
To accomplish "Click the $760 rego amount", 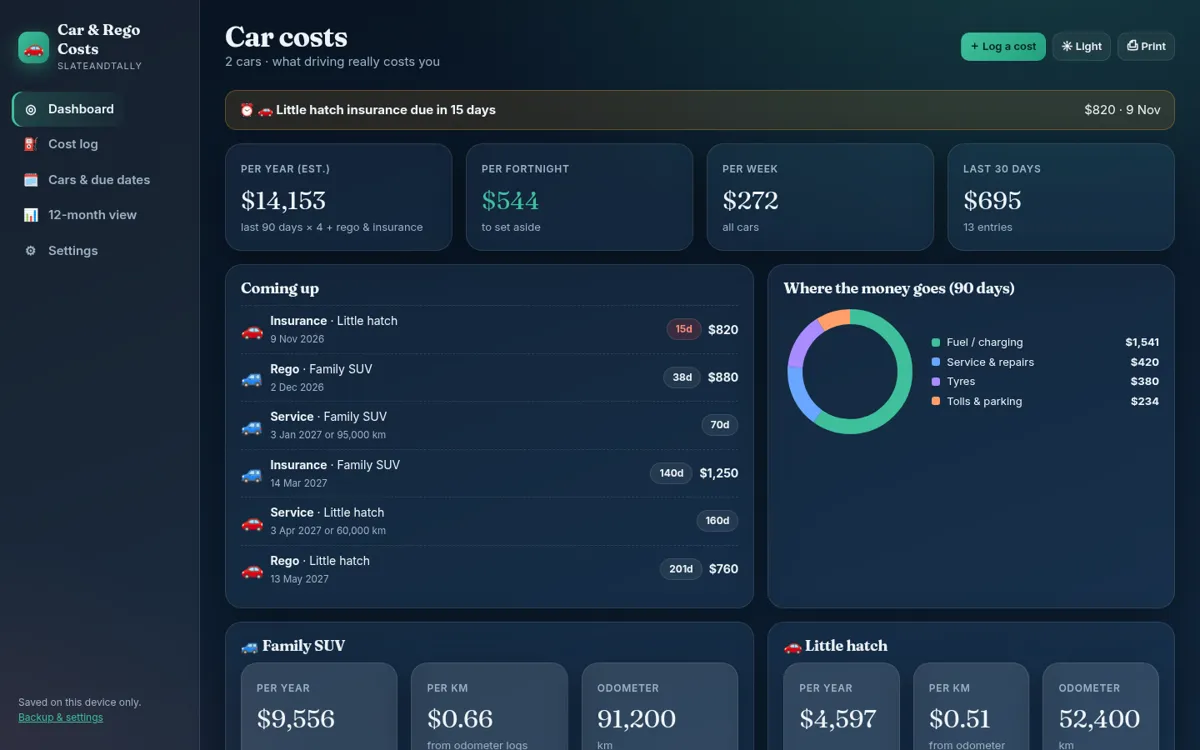I will (723, 569).
